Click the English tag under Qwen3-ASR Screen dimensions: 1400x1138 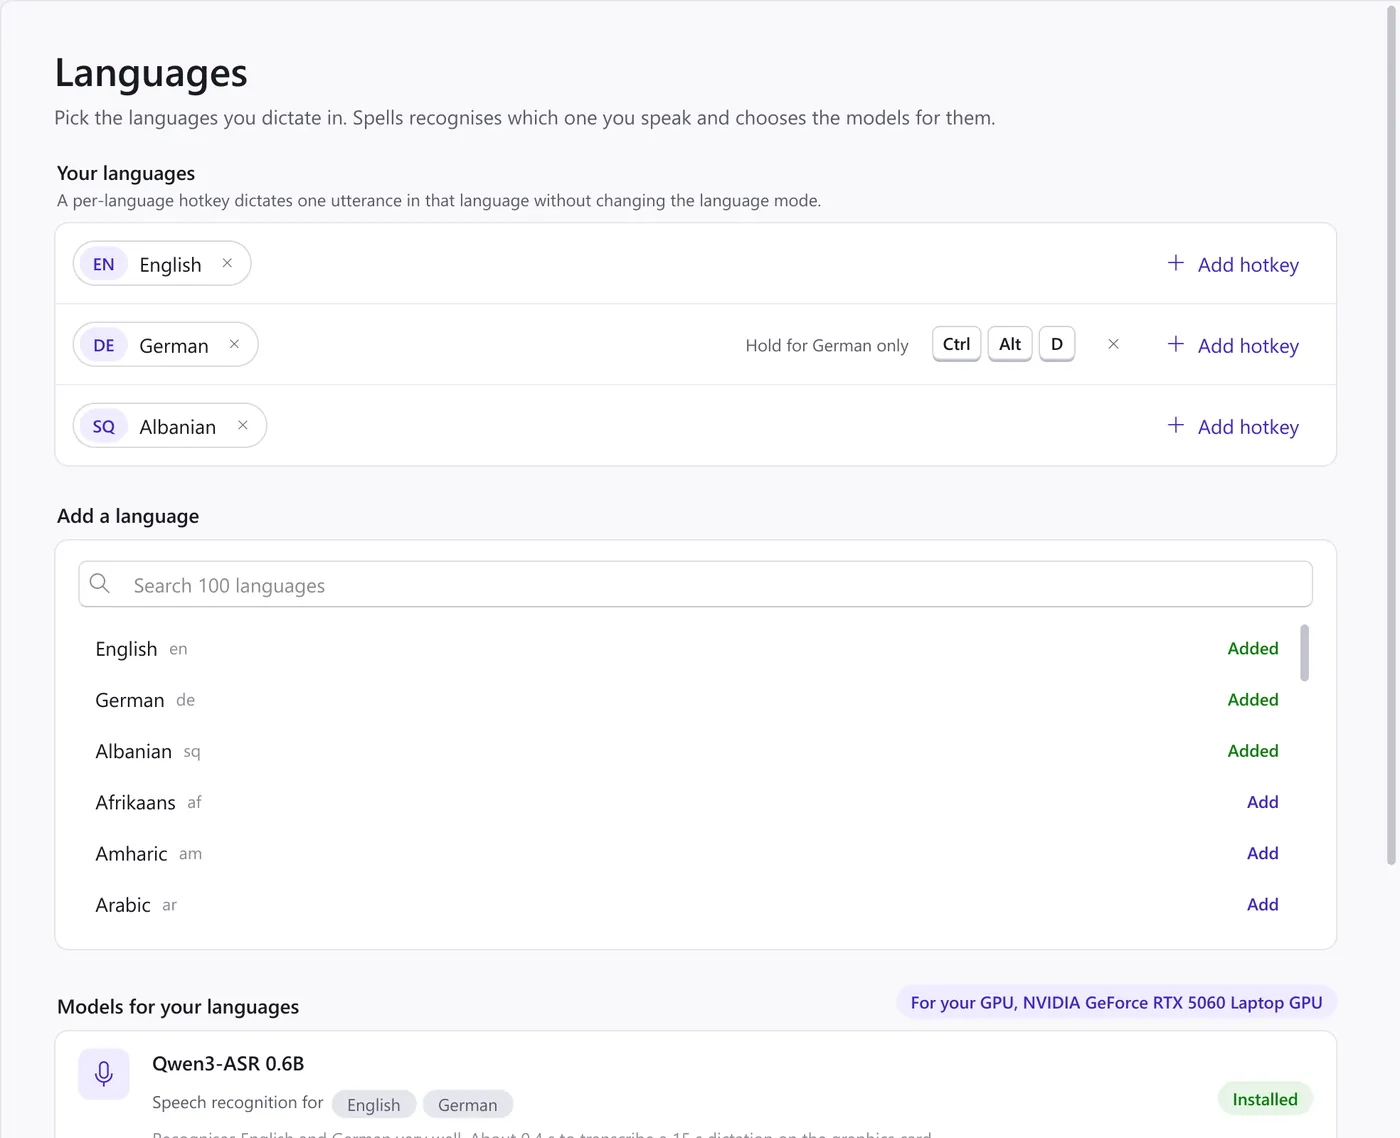[x=374, y=1104]
